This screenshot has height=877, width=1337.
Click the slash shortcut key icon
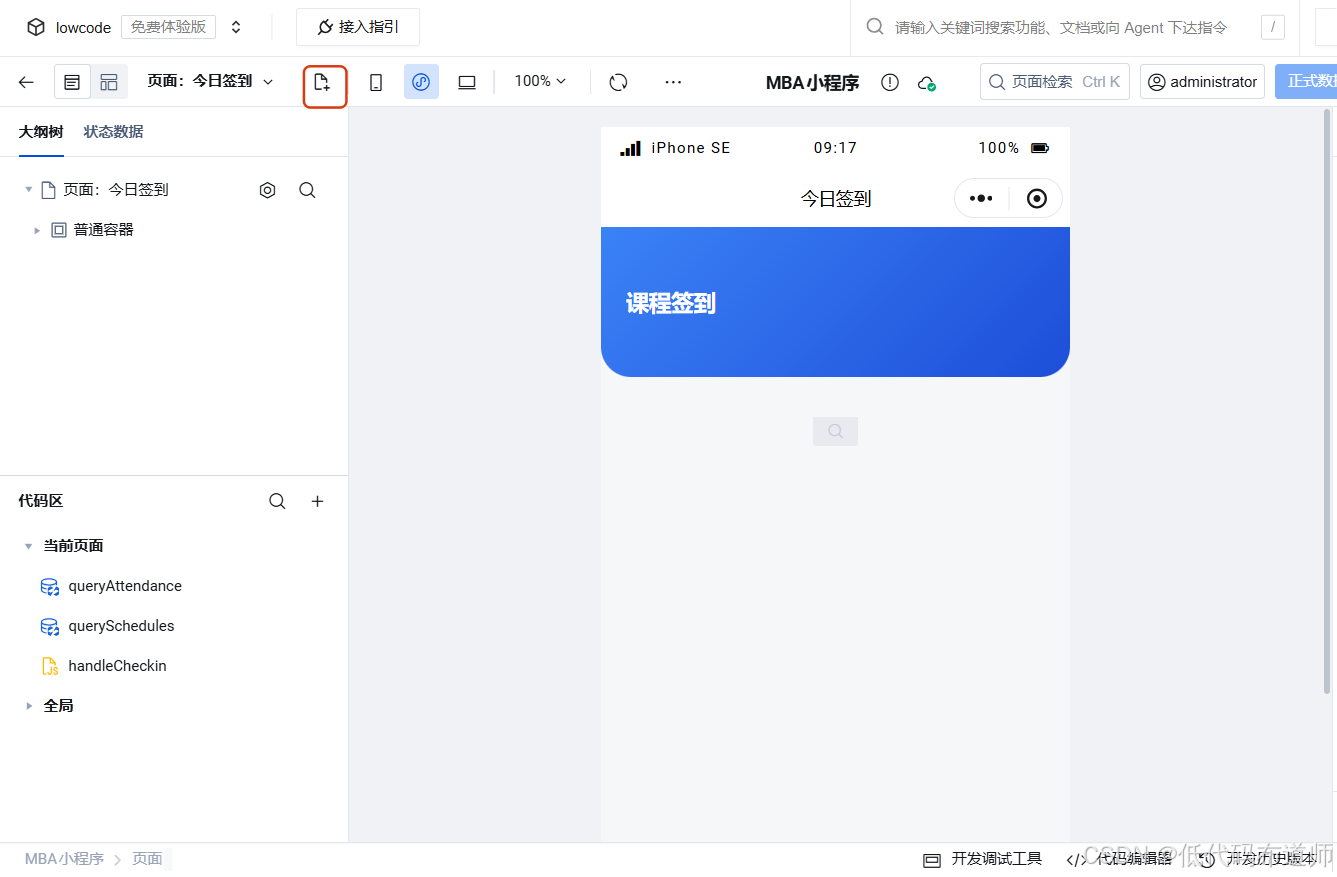click(1272, 28)
